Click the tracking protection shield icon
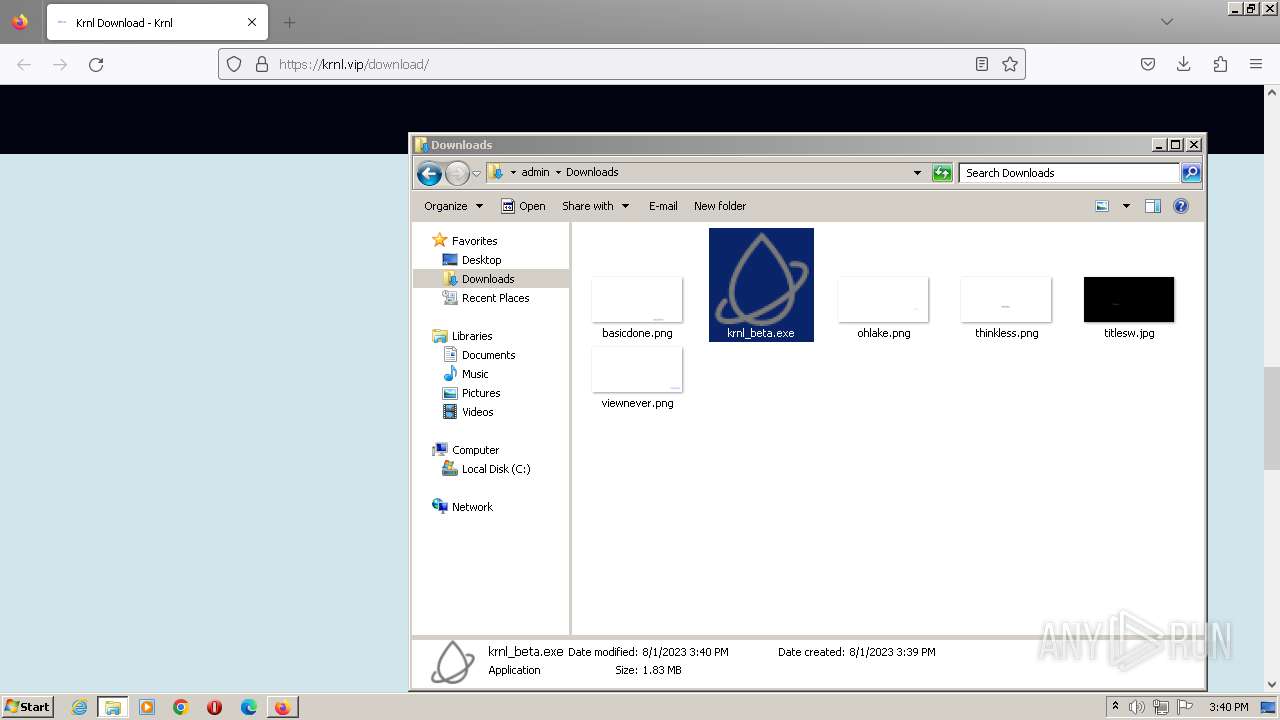Screen dimensions: 1280x720 click(x=234, y=64)
